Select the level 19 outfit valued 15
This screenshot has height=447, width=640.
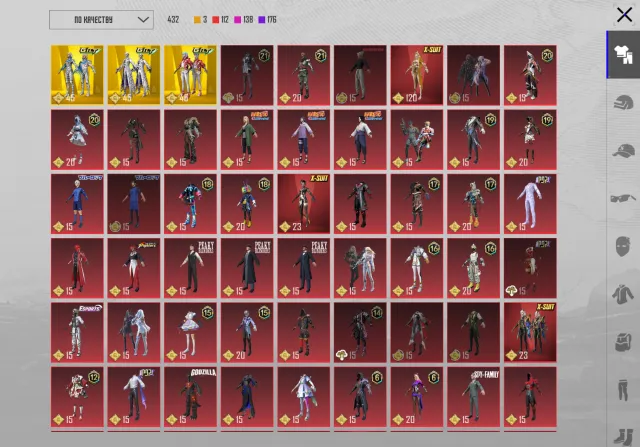pyautogui.click(x=473, y=140)
